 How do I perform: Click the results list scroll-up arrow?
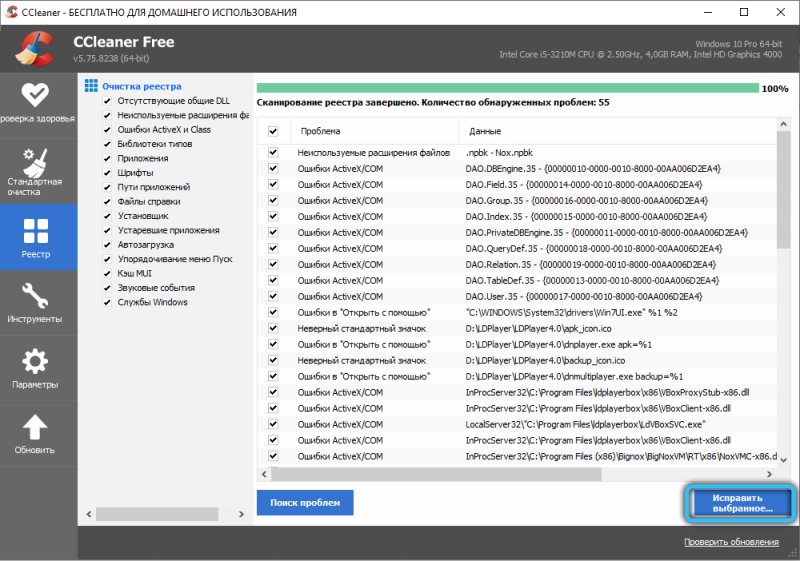784,124
